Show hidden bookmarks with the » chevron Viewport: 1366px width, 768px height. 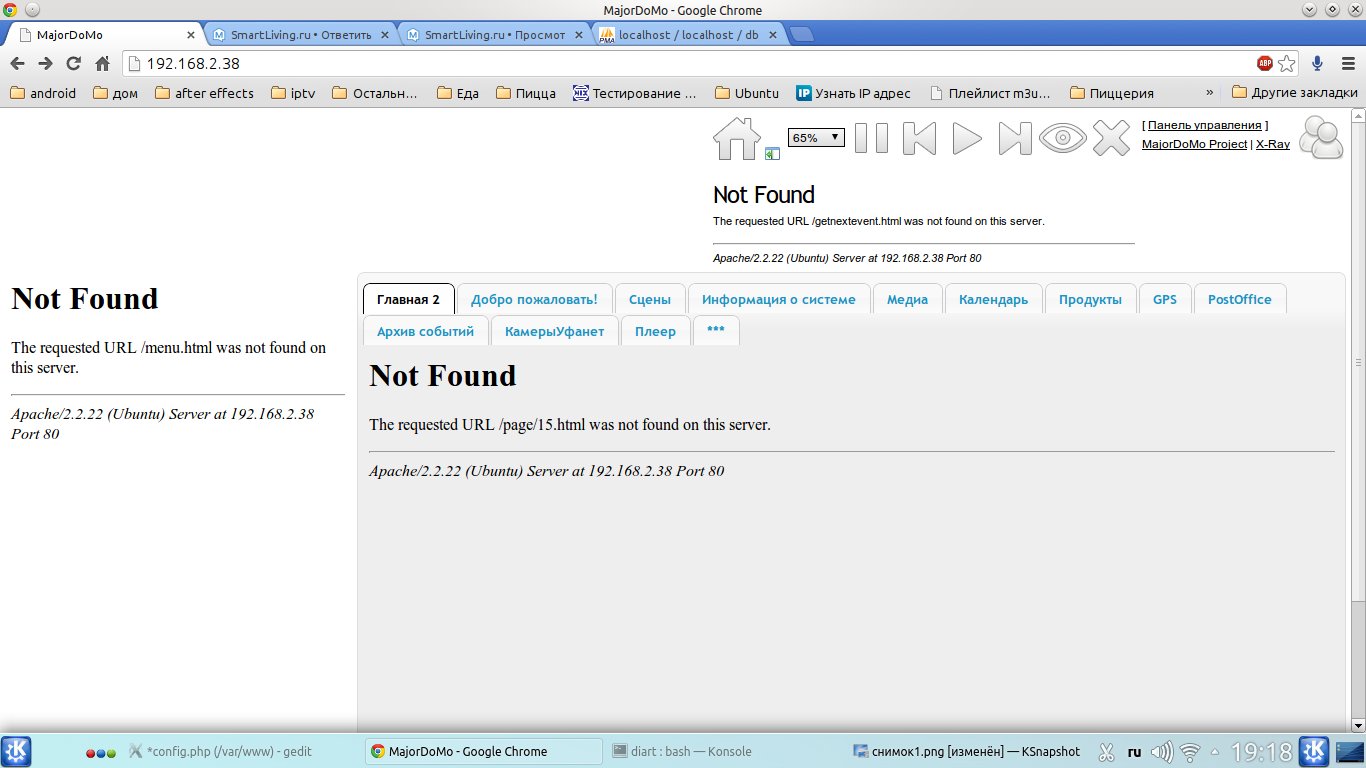[1210, 92]
